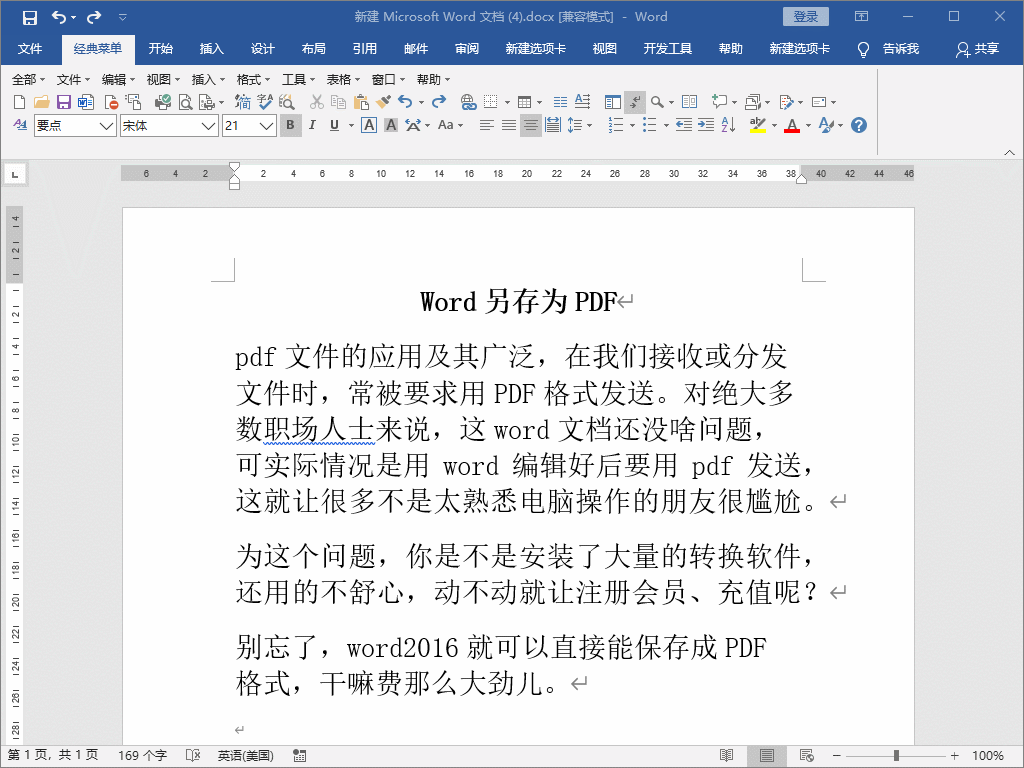Switch to Web Layout view in status bar
1024x768 pixels.
coord(807,756)
